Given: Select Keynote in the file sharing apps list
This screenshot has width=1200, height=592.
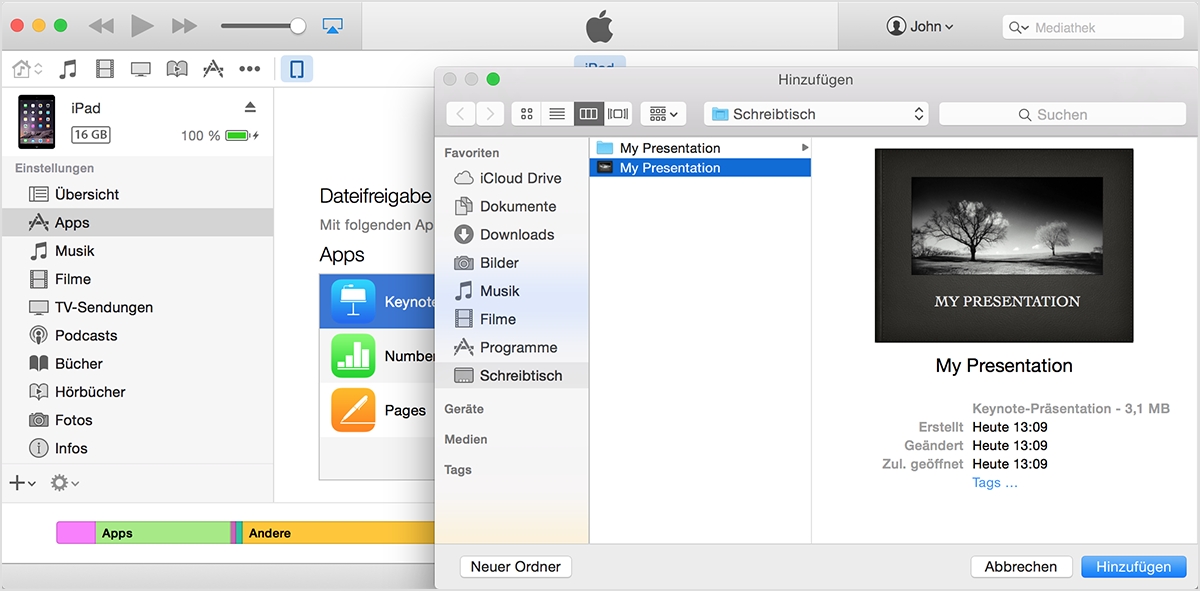Looking at the screenshot, I should 378,302.
